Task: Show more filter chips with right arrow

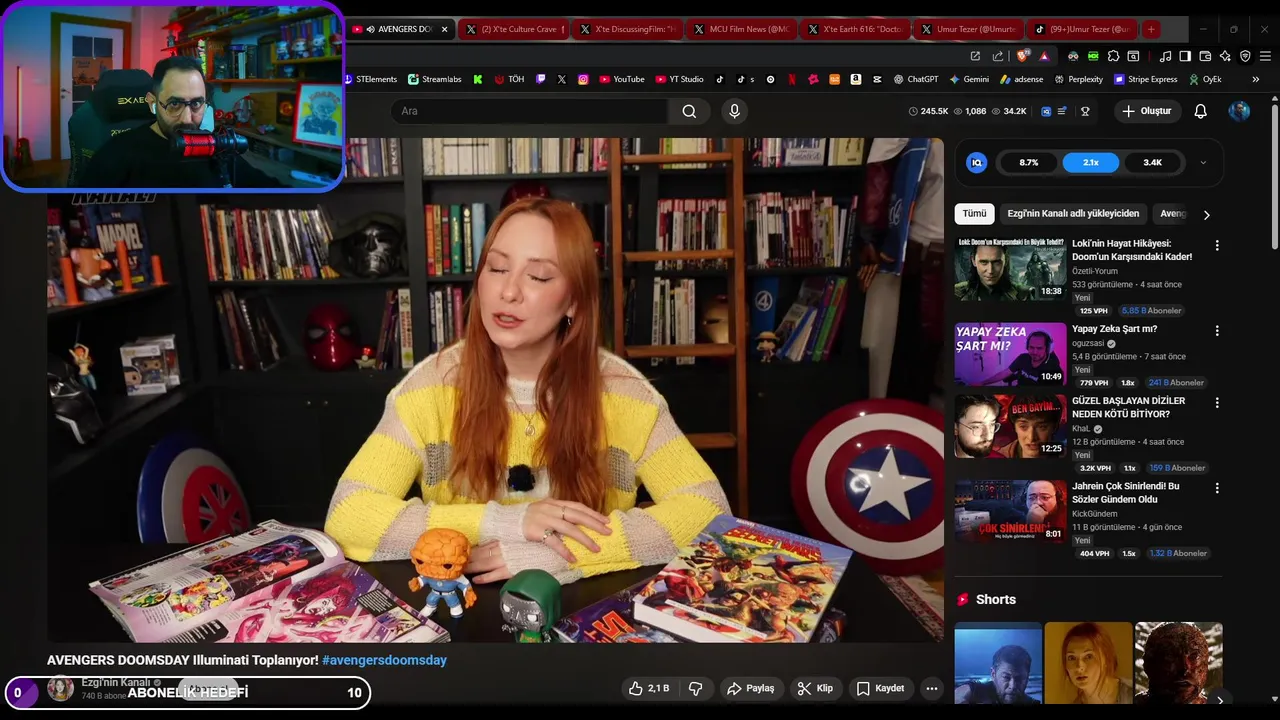Action: tap(1206, 214)
